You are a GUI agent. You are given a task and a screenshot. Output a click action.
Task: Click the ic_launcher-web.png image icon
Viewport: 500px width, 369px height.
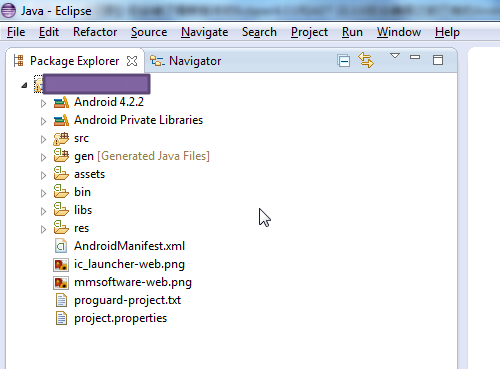click(x=61, y=265)
